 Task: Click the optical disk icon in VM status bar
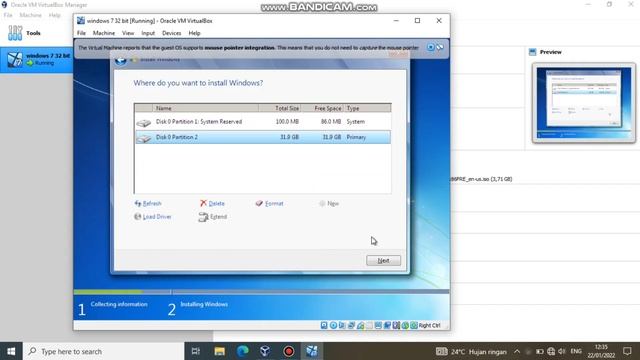pyautogui.click(x=333, y=325)
